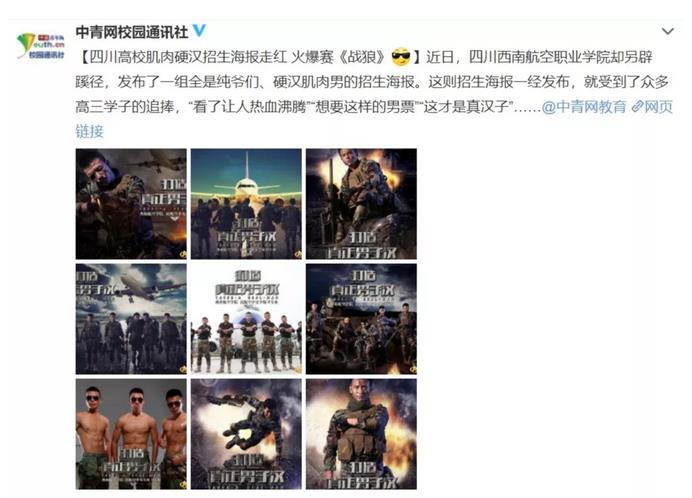Click the chain link icon before 网页
The image size is (692, 498).
tap(637, 106)
